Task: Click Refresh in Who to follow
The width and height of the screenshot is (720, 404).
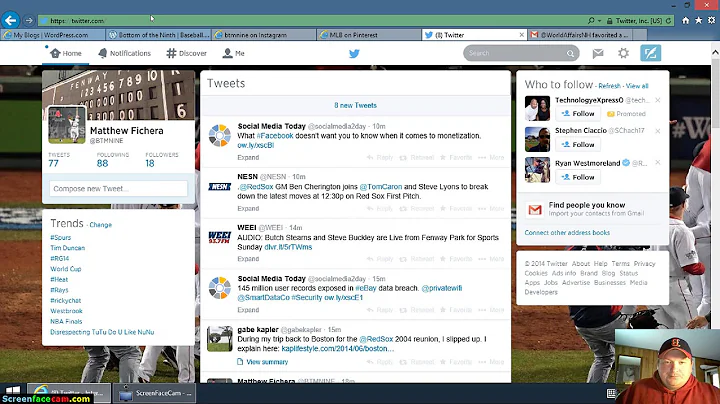Action: click(x=609, y=86)
